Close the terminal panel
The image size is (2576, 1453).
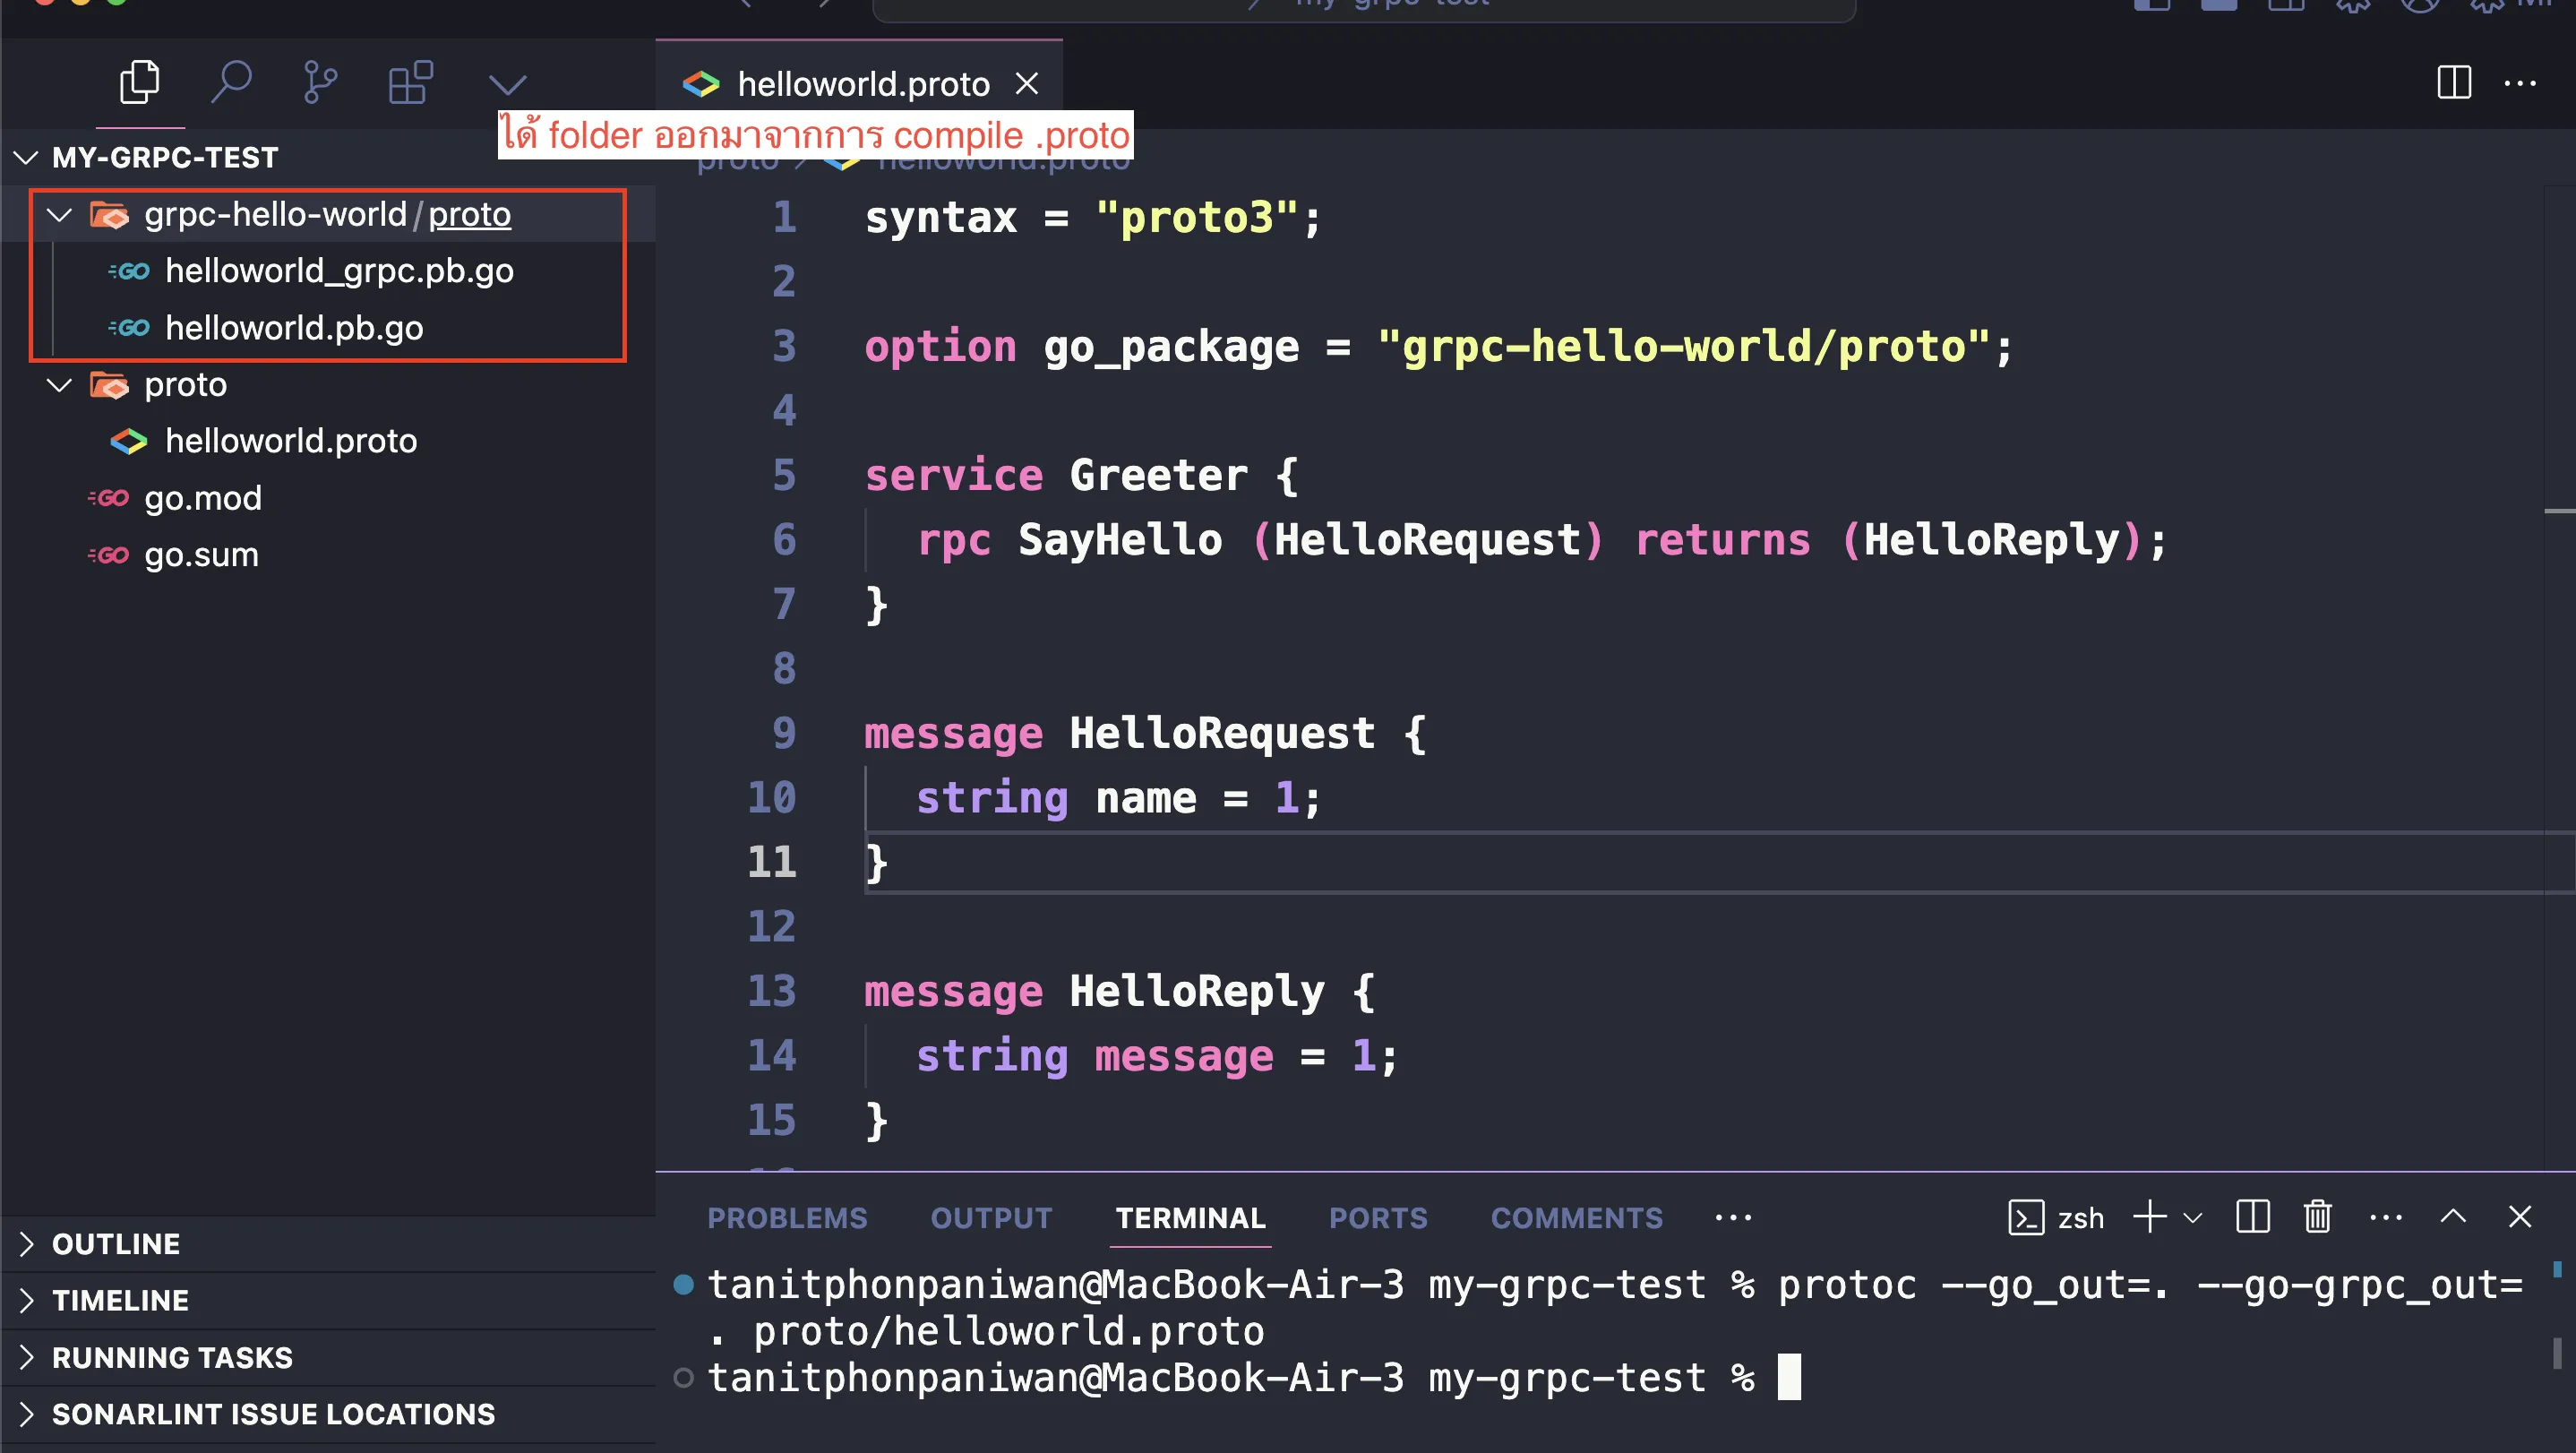click(x=2519, y=1217)
